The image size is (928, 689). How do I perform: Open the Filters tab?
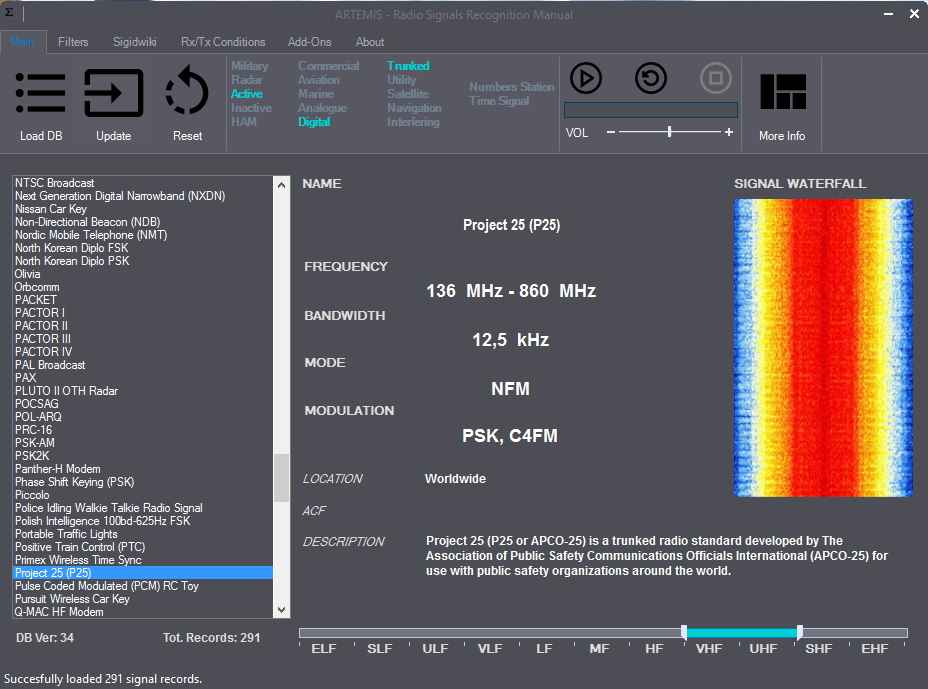73,42
